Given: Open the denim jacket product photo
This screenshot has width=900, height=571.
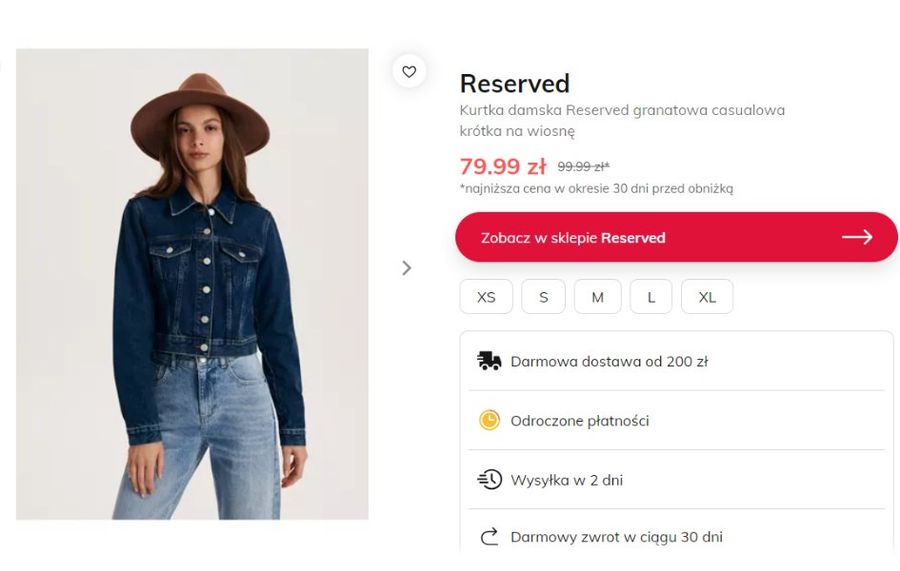Looking at the screenshot, I should coord(192,284).
